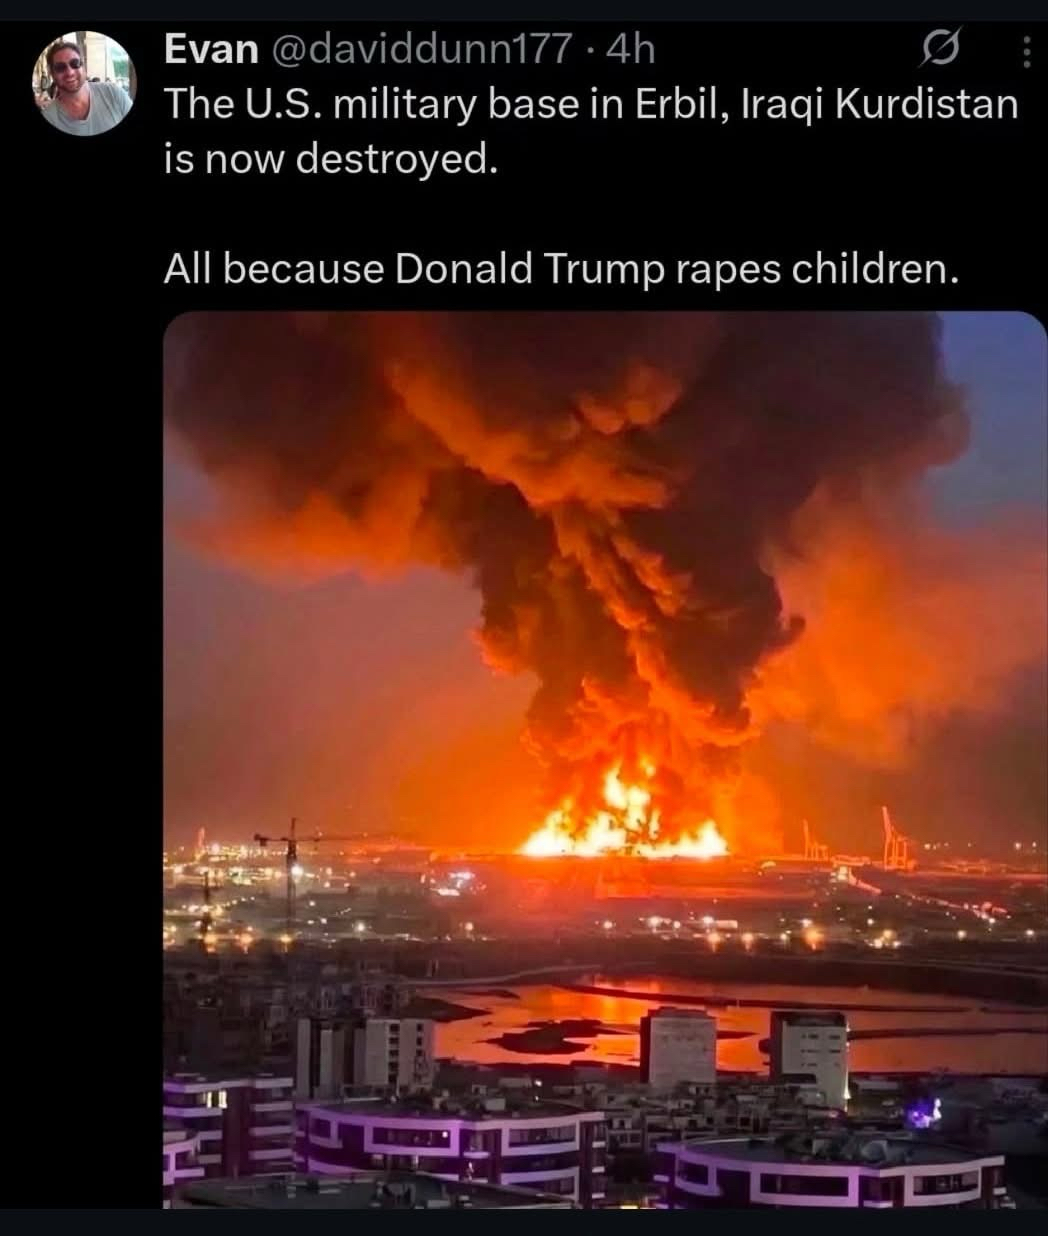1048x1236 pixels.
Task: Click the phrase 'is now destroyed.'
Action: point(330,157)
